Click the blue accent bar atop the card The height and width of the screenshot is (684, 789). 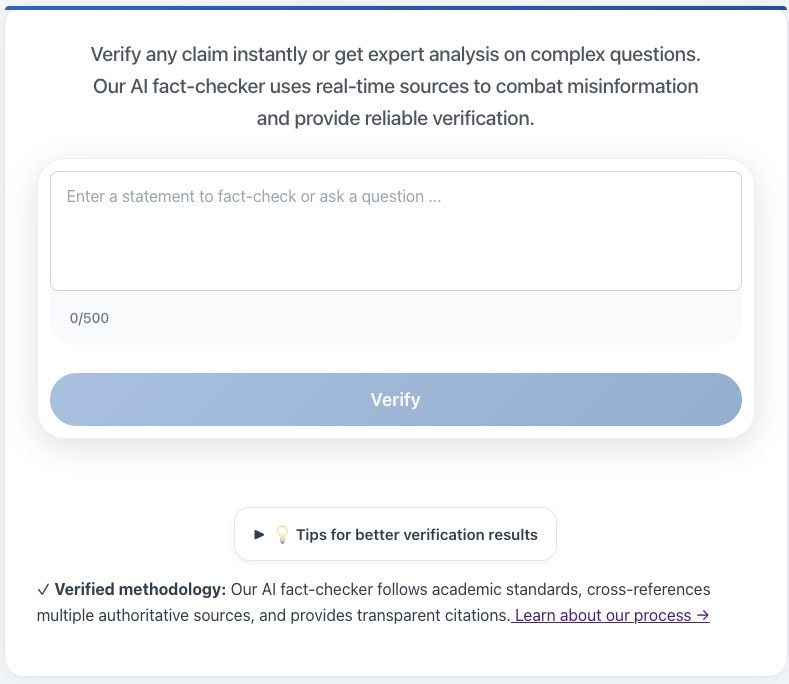tap(396, 8)
